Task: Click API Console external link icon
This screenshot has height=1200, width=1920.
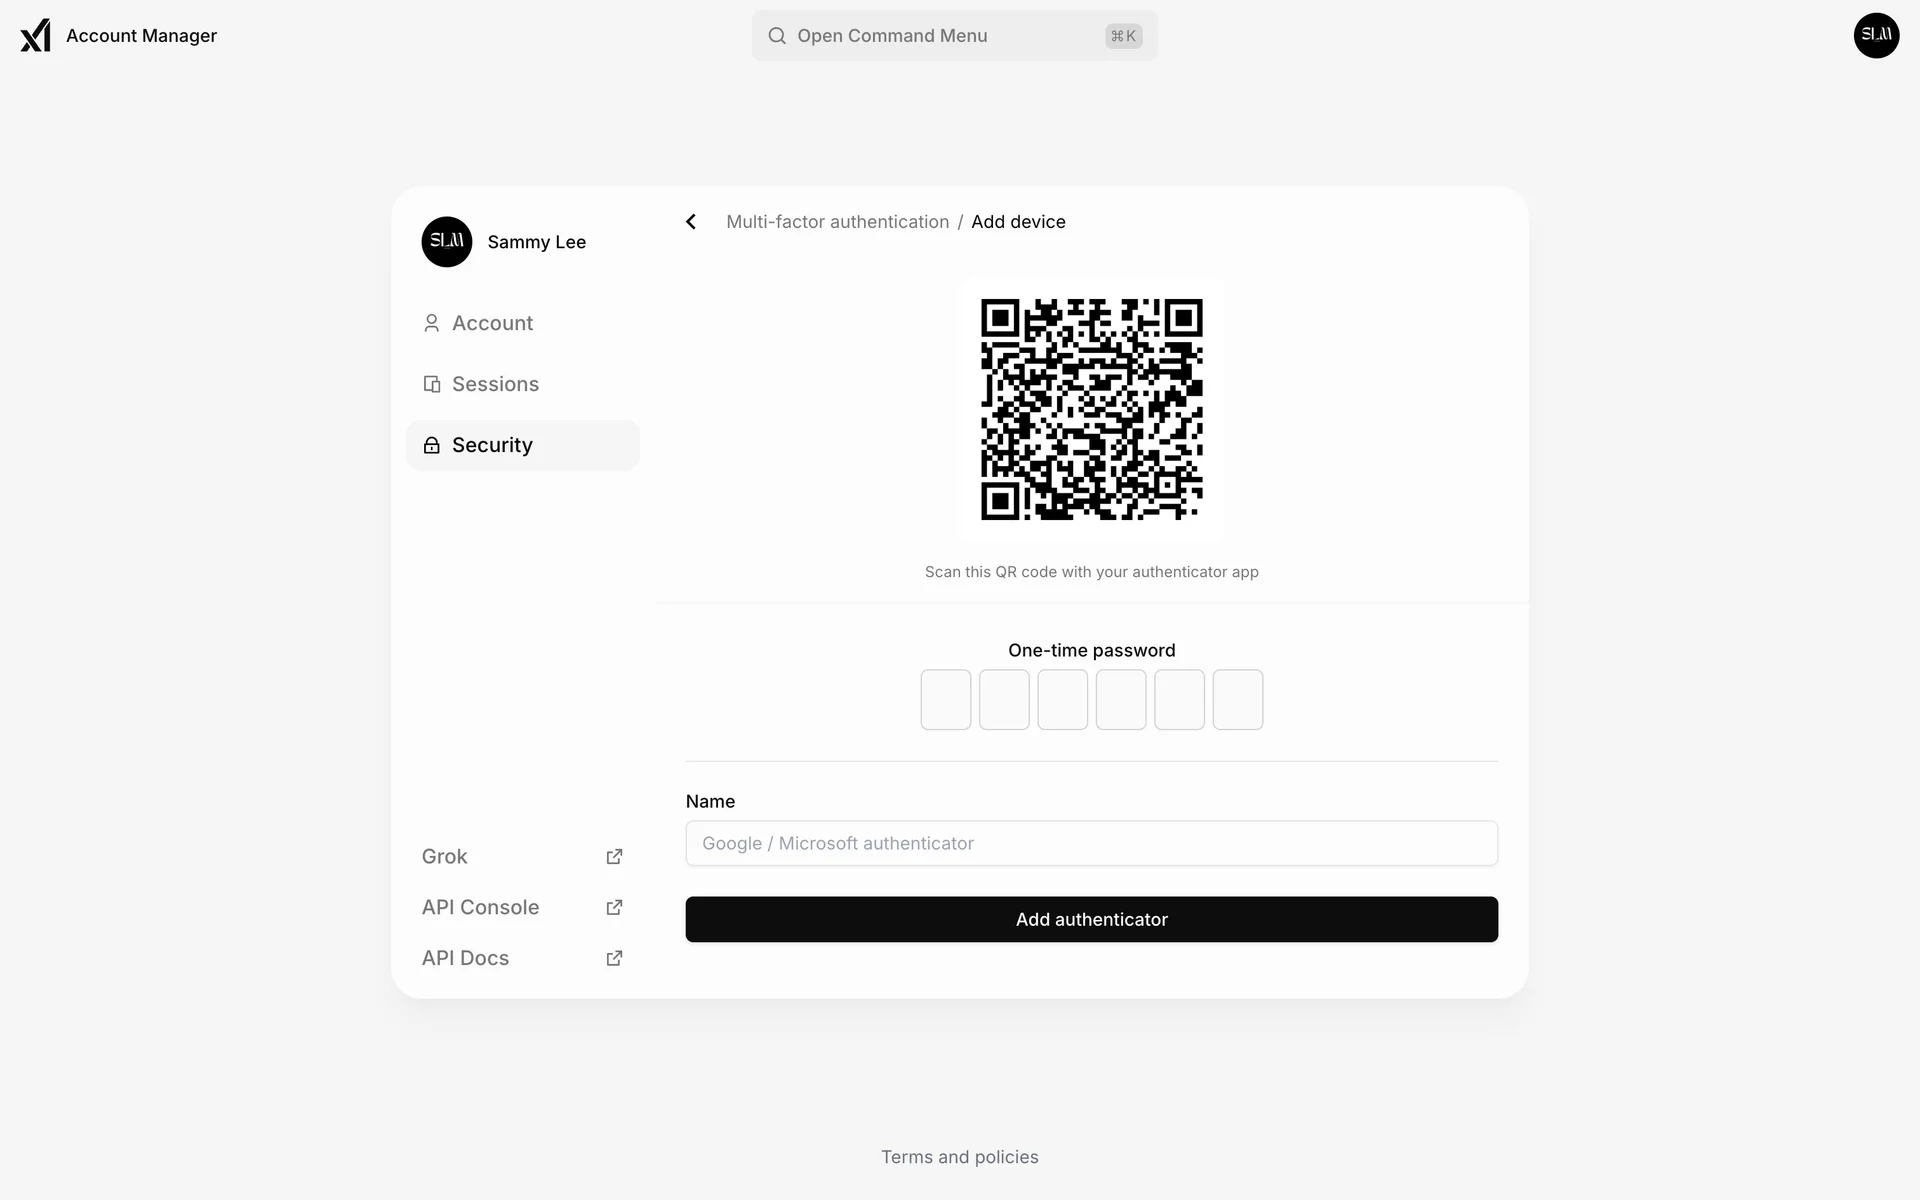Action: [614, 908]
